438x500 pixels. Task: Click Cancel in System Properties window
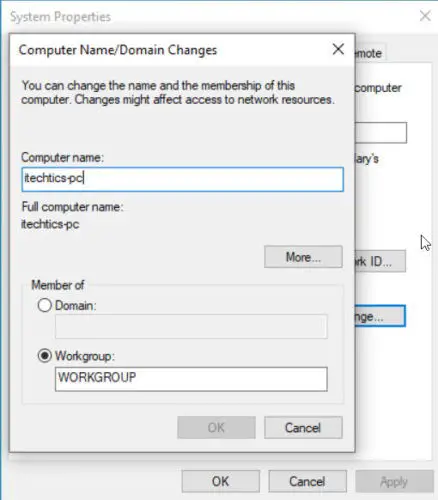(x=307, y=481)
